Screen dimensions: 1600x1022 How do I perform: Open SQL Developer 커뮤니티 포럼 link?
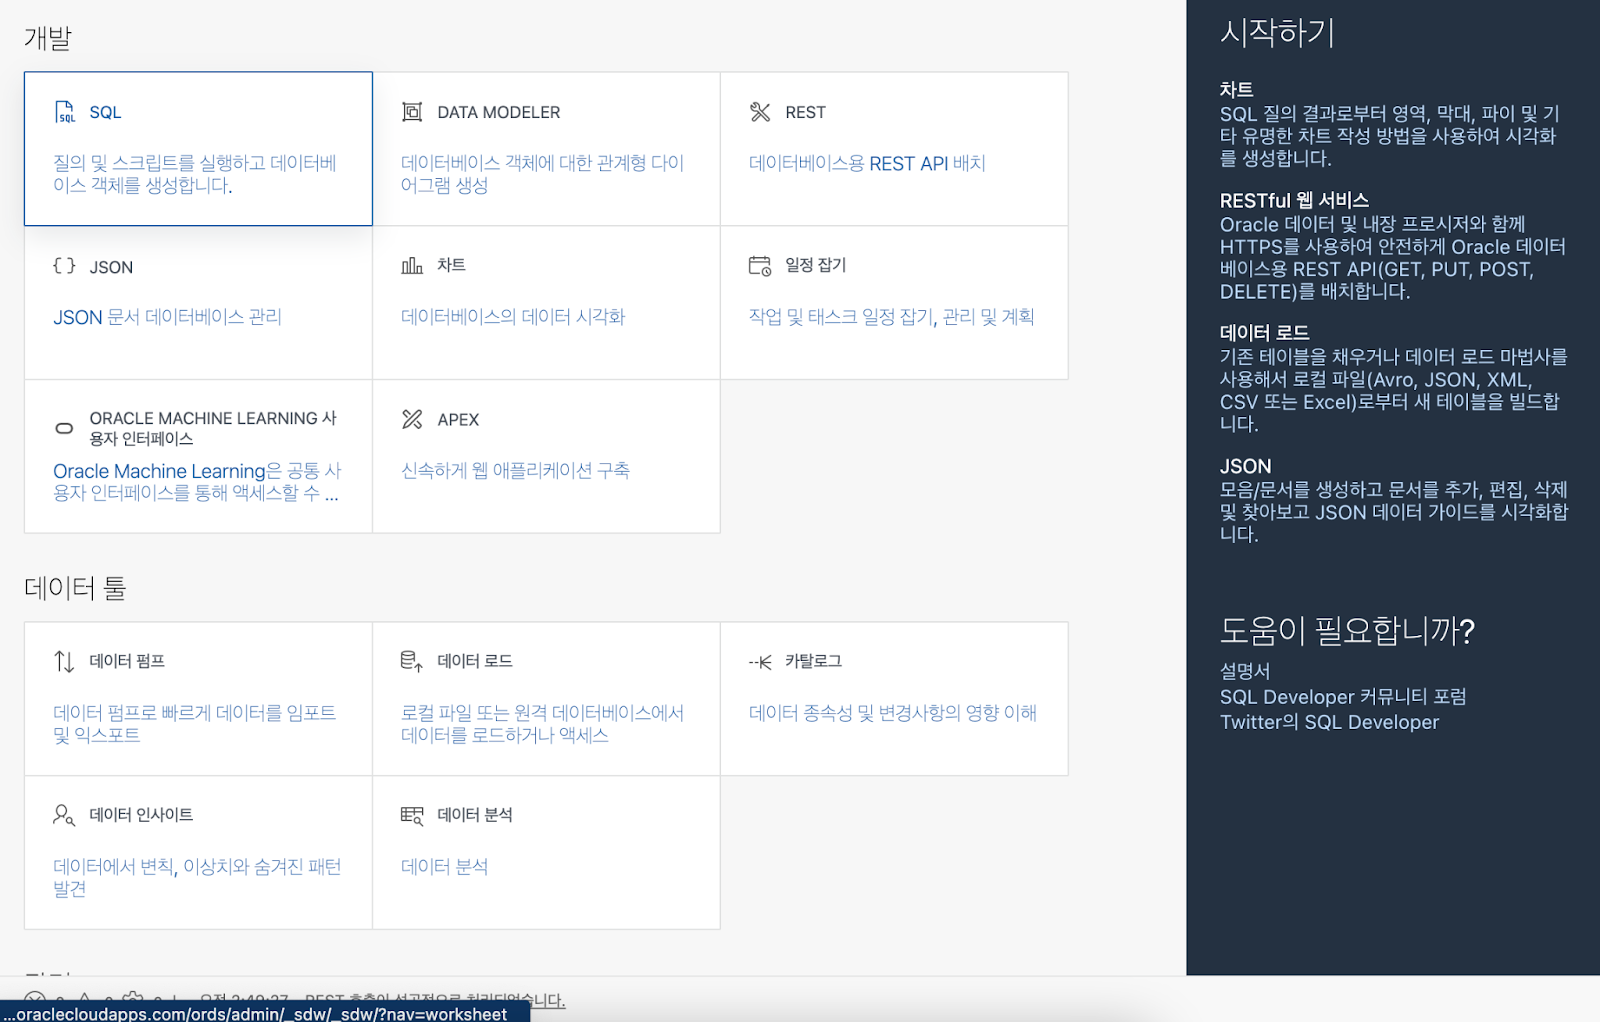1343,697
